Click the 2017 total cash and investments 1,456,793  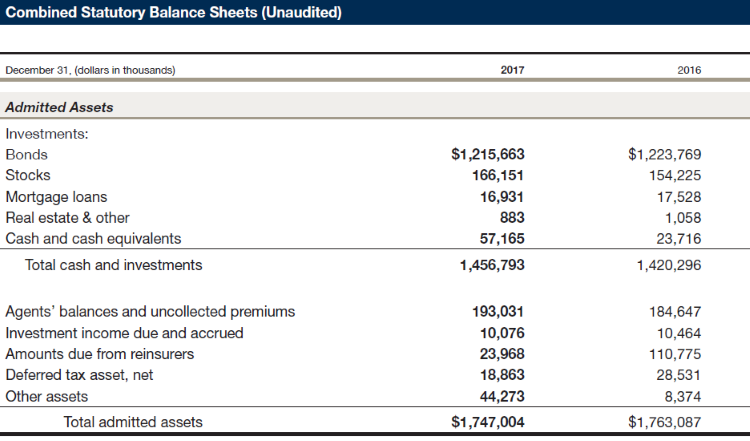[x=492, y=265]
